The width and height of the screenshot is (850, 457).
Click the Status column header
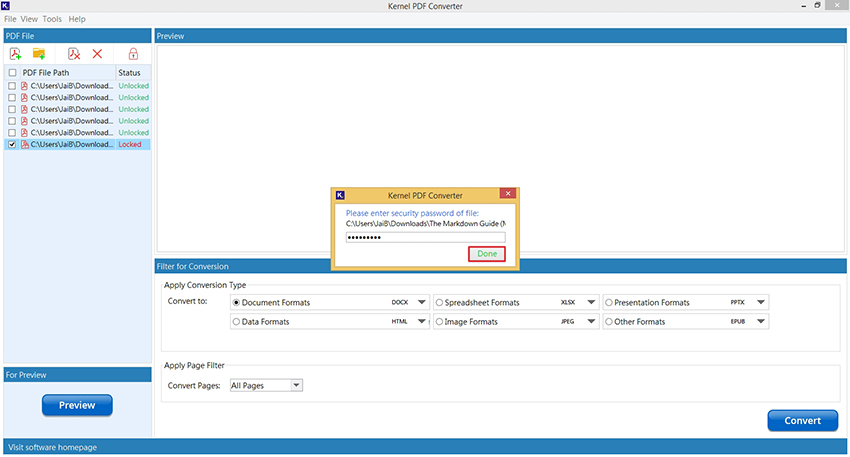pos(133,73)
